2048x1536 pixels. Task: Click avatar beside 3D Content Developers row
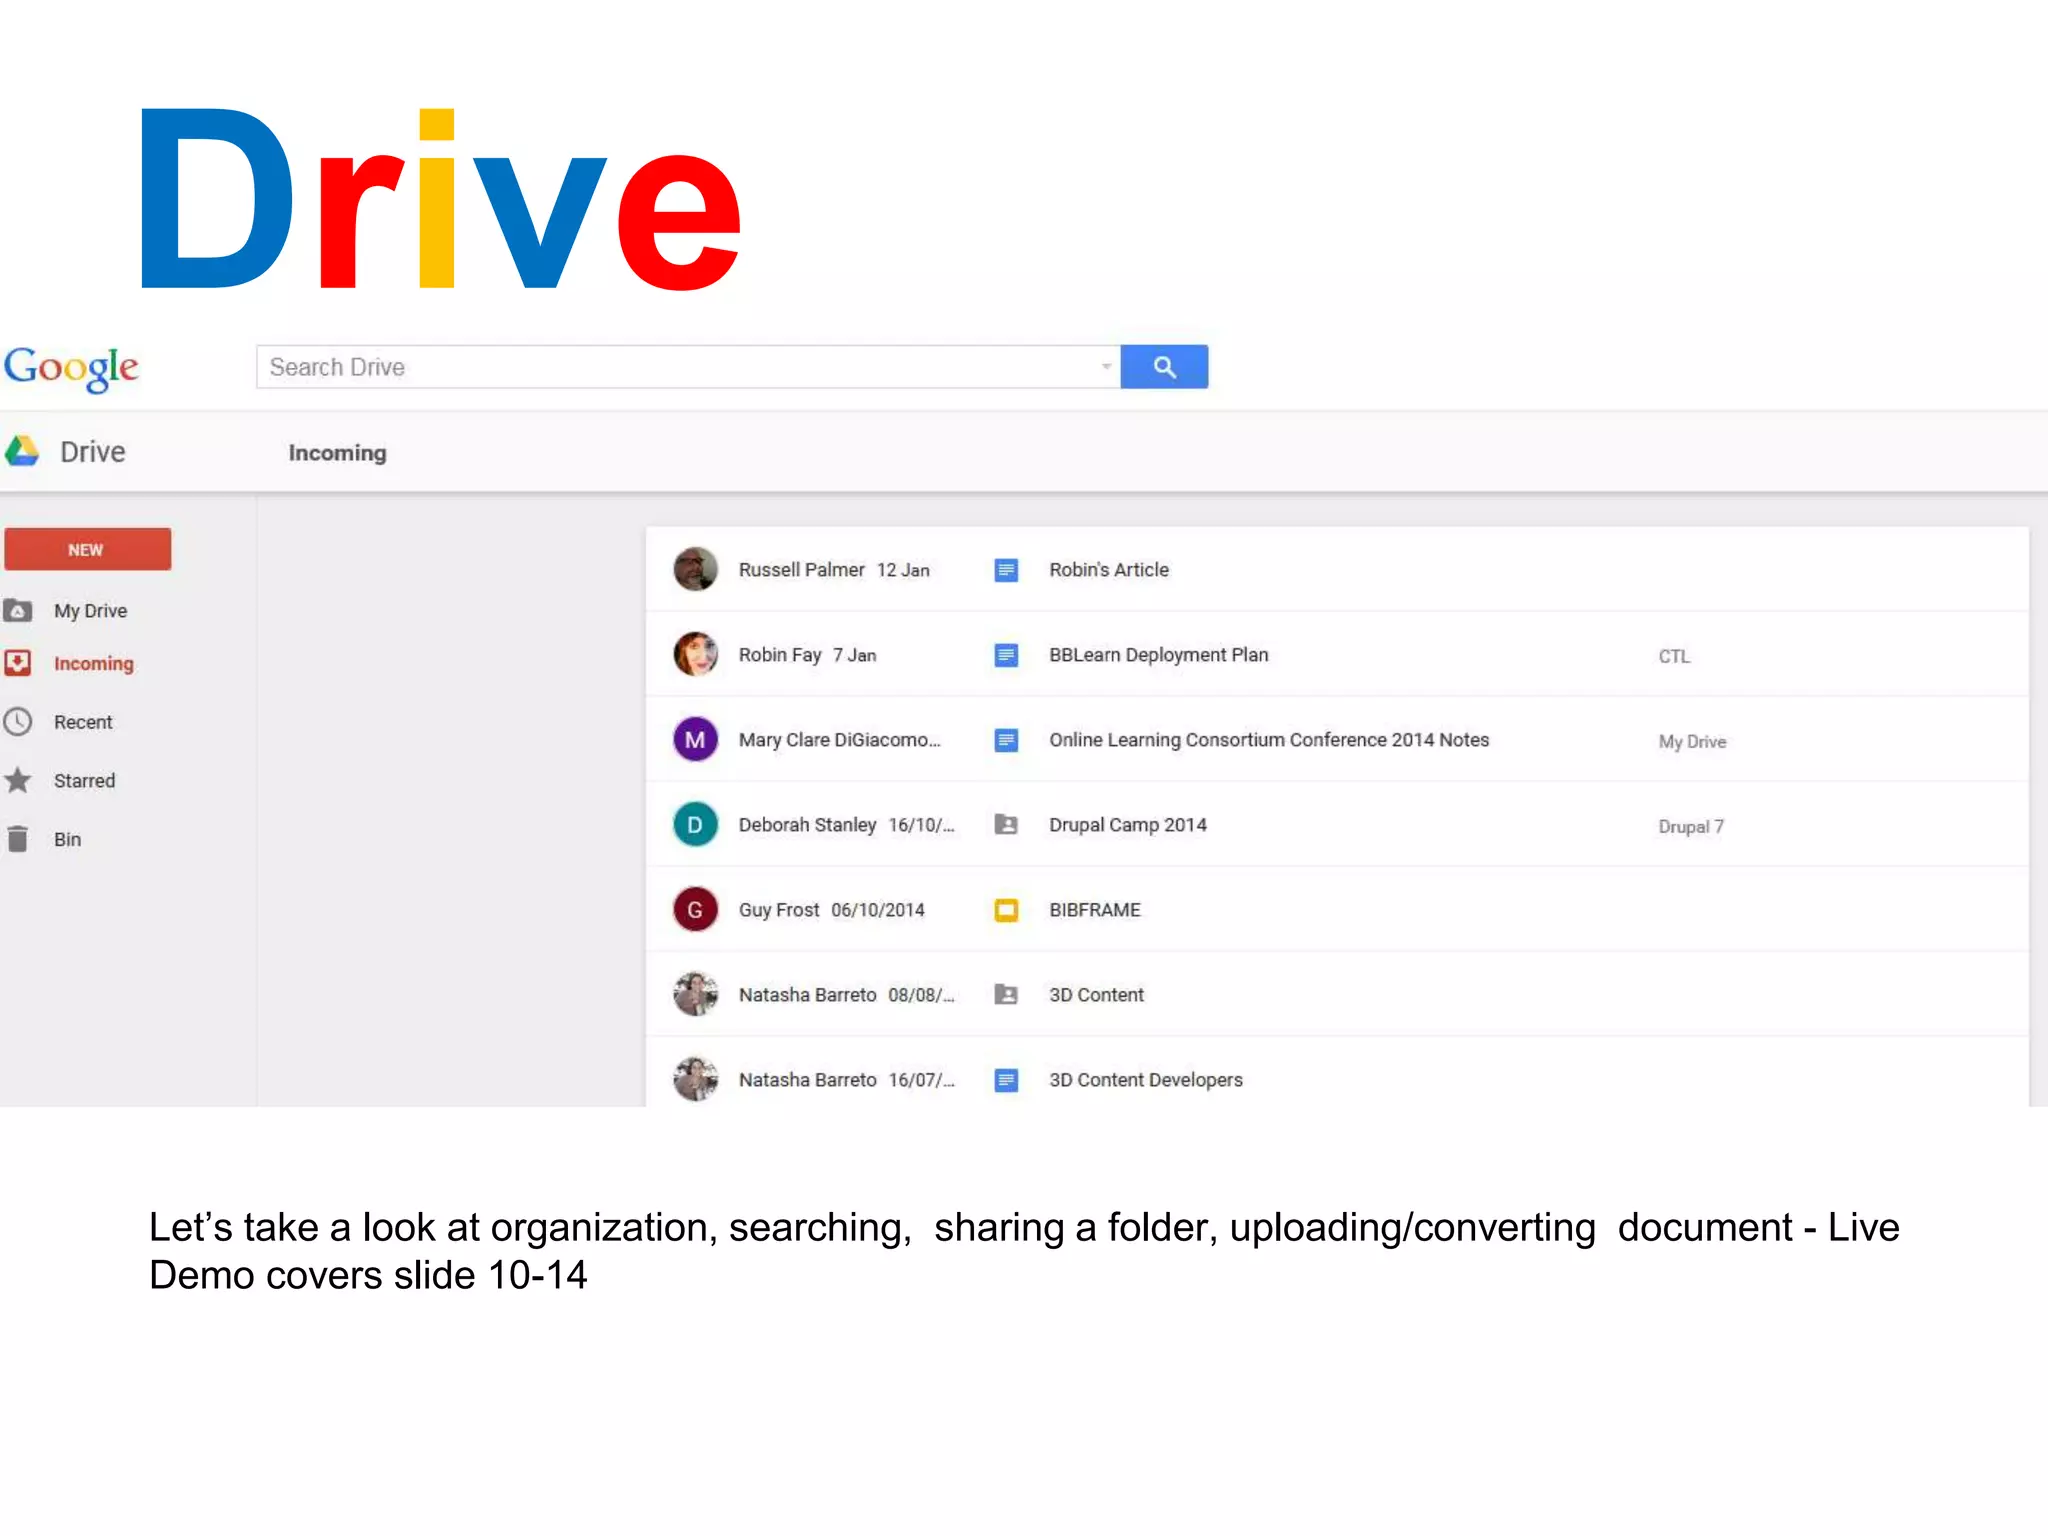[x=695, y=1080]
